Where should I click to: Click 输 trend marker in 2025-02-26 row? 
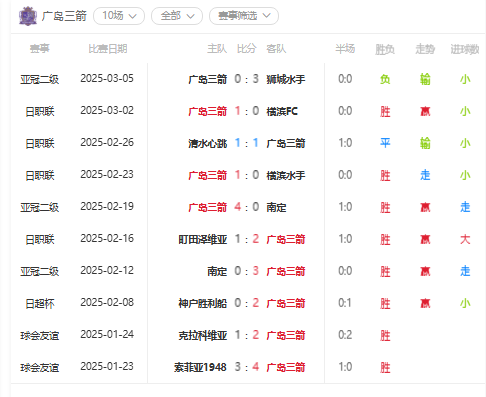pos(425,143)
